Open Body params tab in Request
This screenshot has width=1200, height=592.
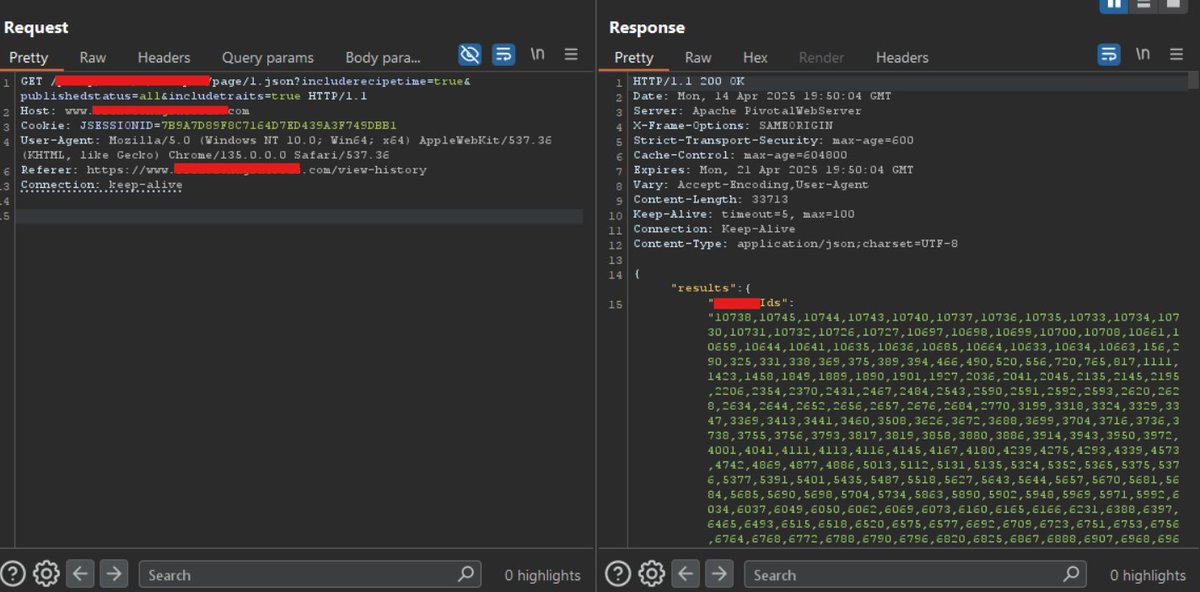tap(383, 58)
